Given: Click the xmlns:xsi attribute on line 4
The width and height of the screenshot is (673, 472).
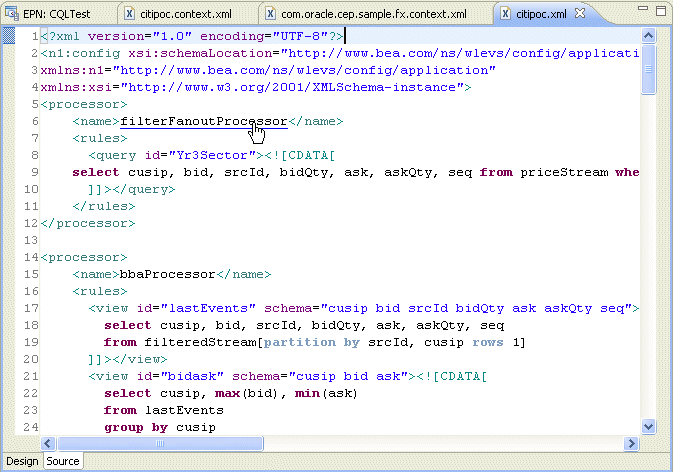Looking at the screenshot, I should 252,88.
